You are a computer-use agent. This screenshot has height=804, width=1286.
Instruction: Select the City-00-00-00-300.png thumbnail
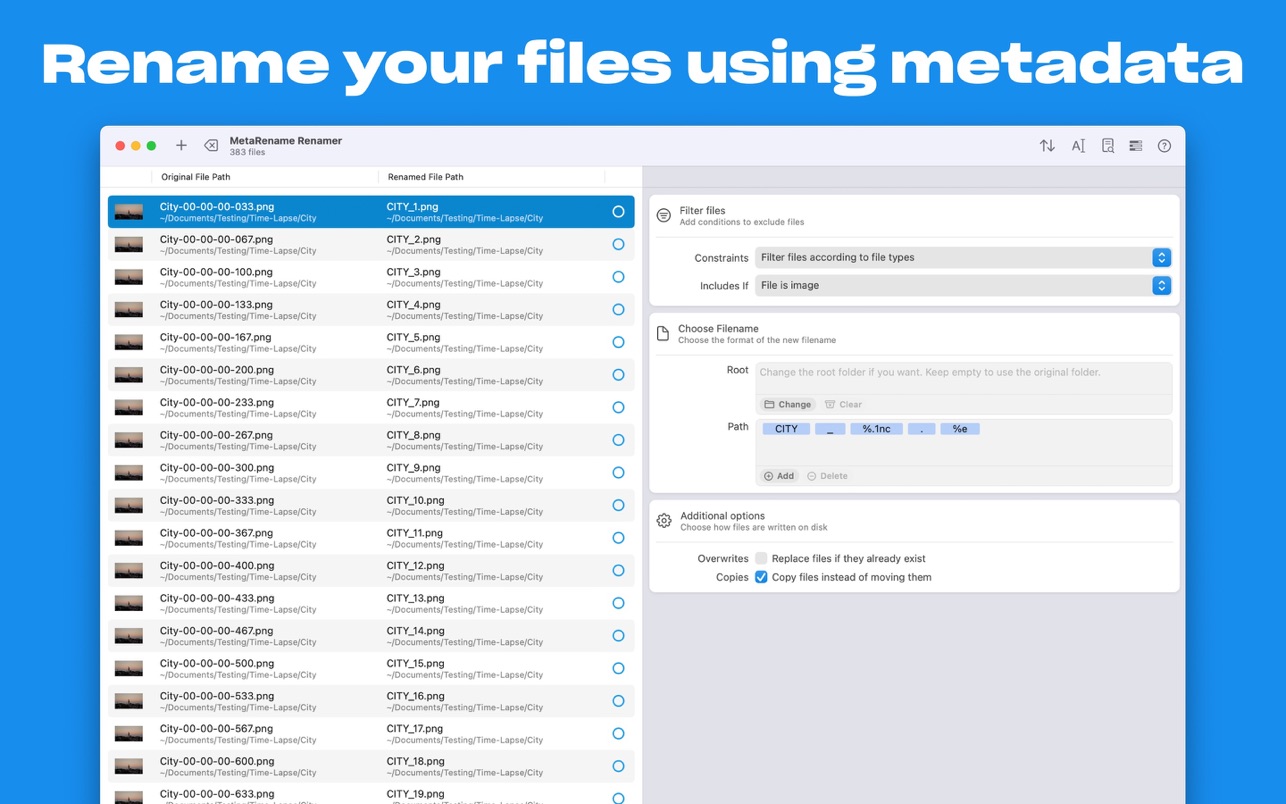click(x=128, y=473)
